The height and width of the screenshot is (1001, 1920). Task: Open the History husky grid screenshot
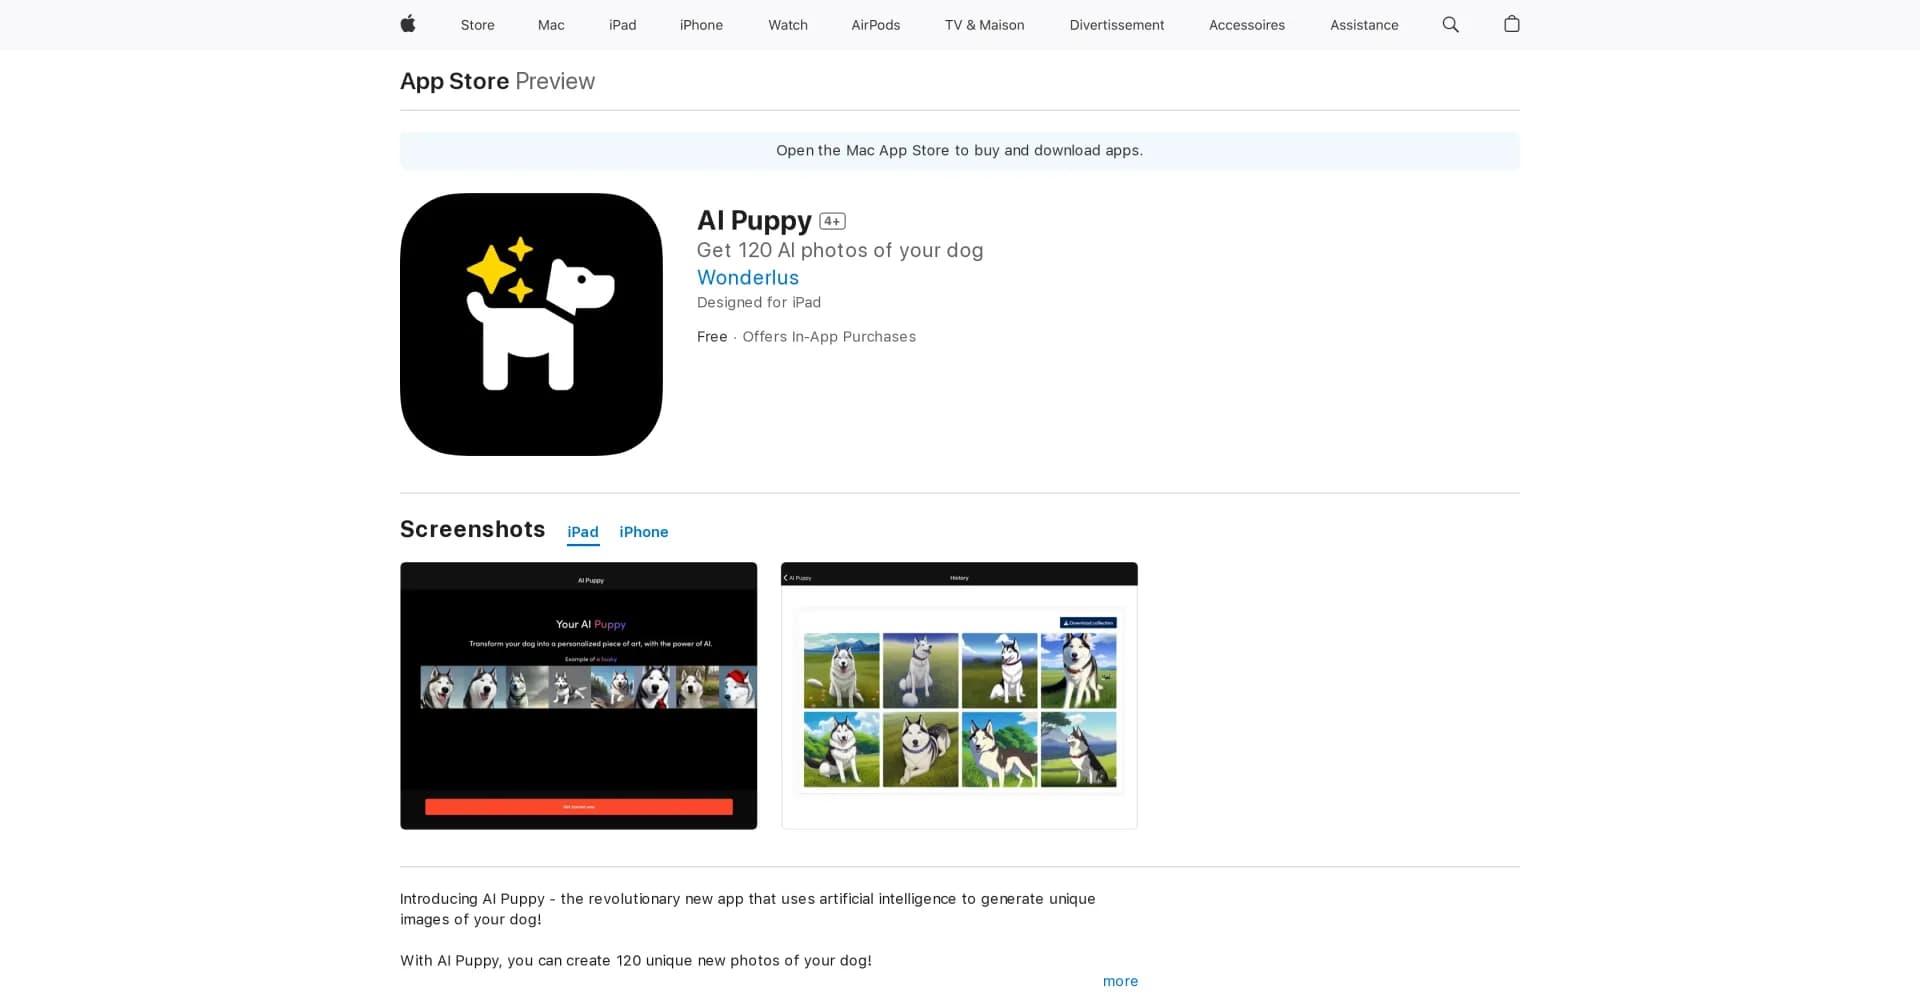(959, 696)
